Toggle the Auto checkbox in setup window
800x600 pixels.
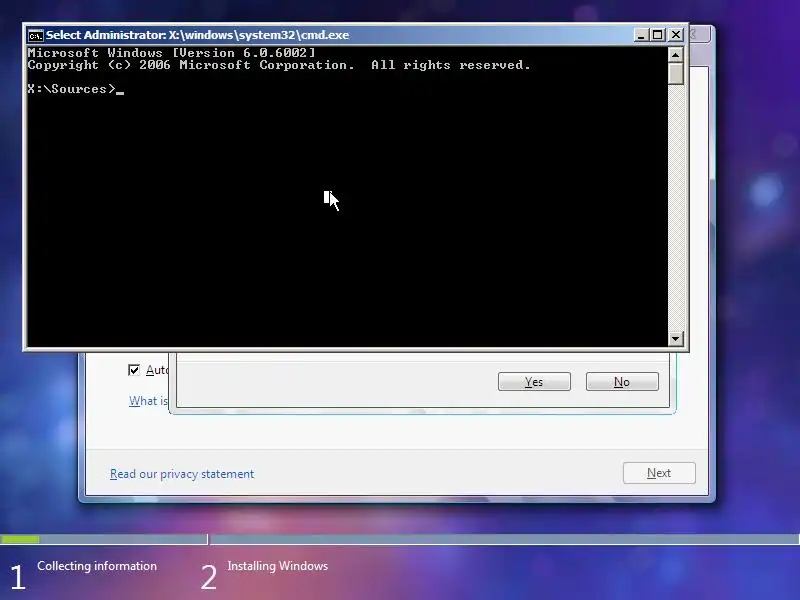click(134, 370)
